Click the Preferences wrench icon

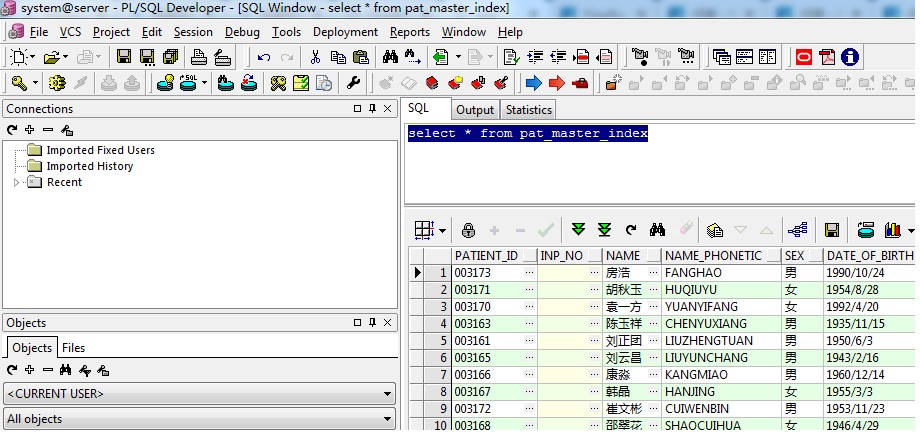pyautogui.click(x=353, y=83)
